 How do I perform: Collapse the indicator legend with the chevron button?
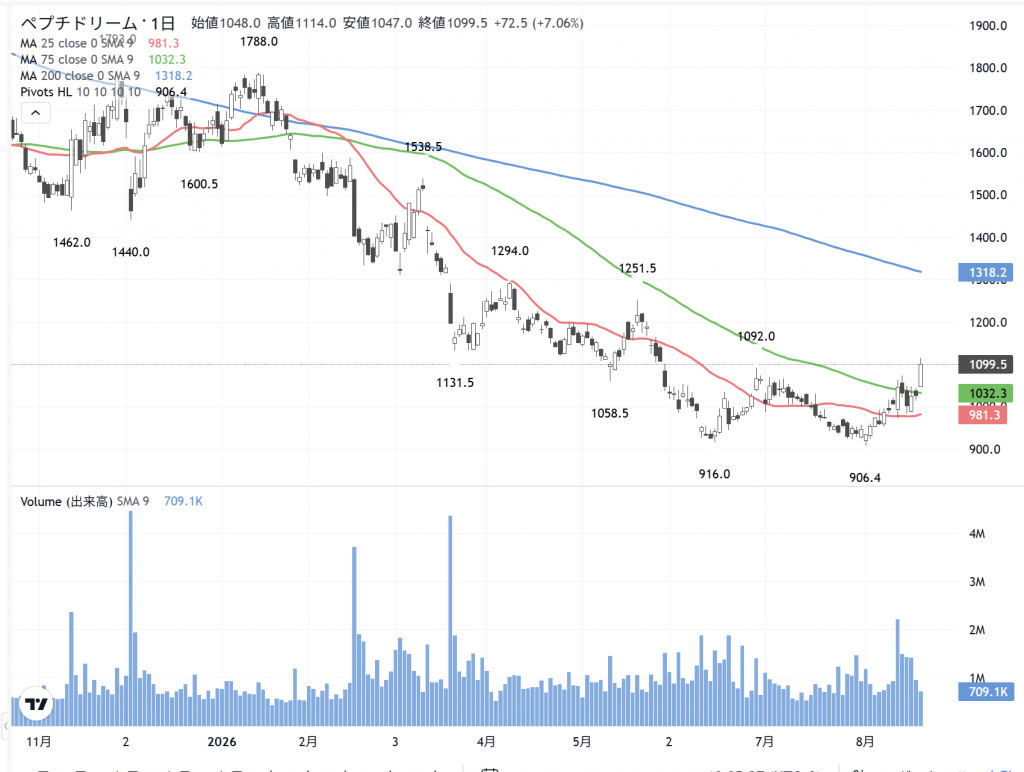pos(35,113)
